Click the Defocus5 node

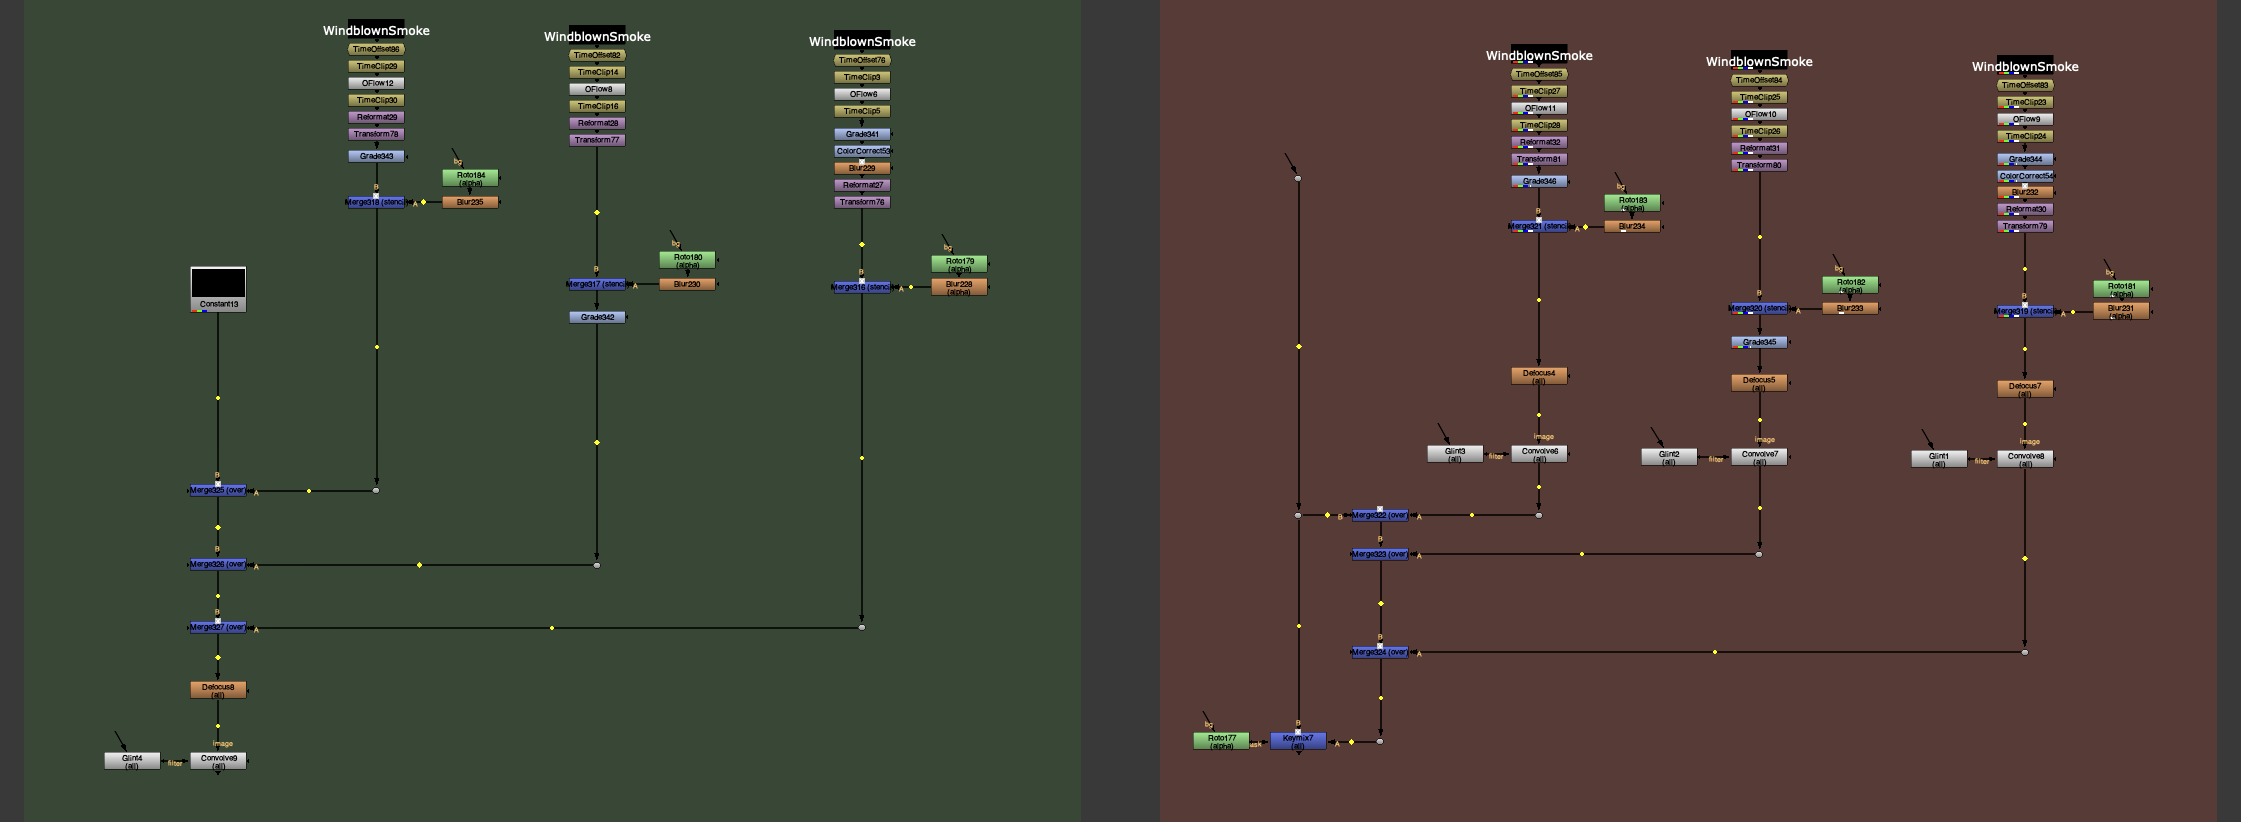[1759, 382]
